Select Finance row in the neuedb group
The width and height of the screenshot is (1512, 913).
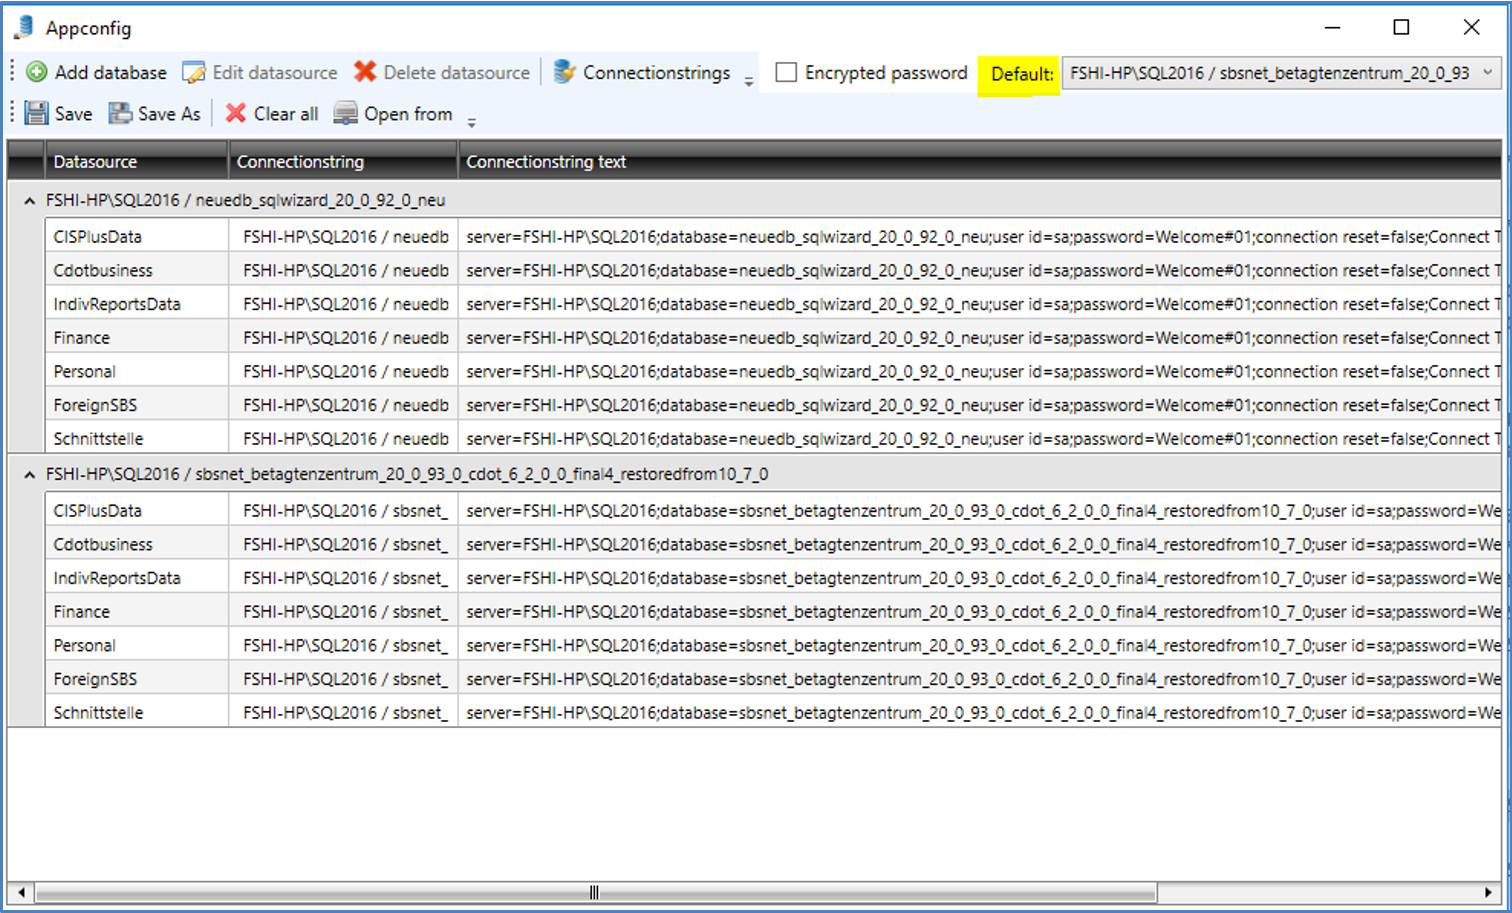[x=773, y=338]
